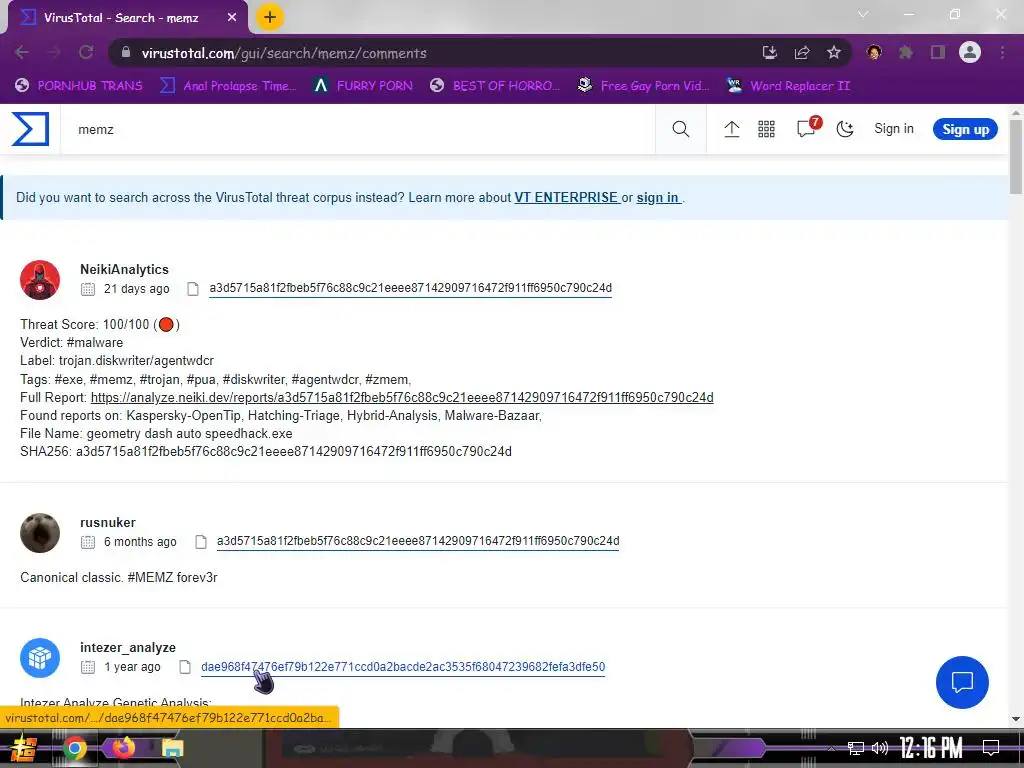Open the BEST OF HORRO... bookmark

click(x=495, y=86)
